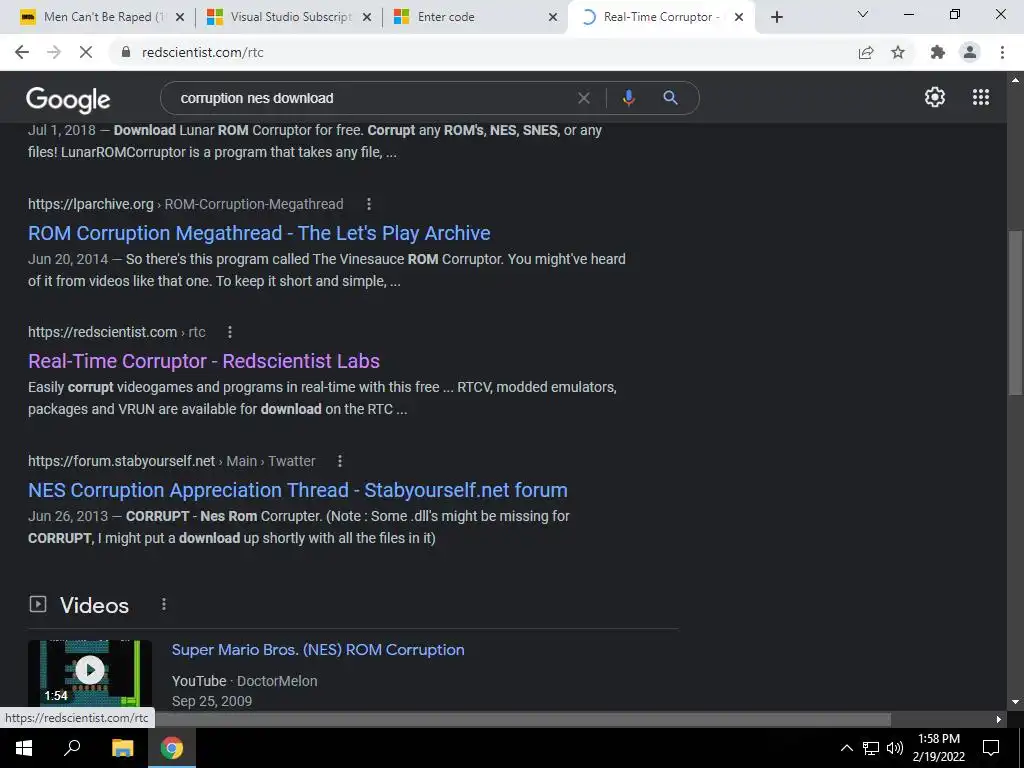Viewport: 1024px width, 768px height.
Task: Click scrollbar down arrow
Action: click(1015, 702)
